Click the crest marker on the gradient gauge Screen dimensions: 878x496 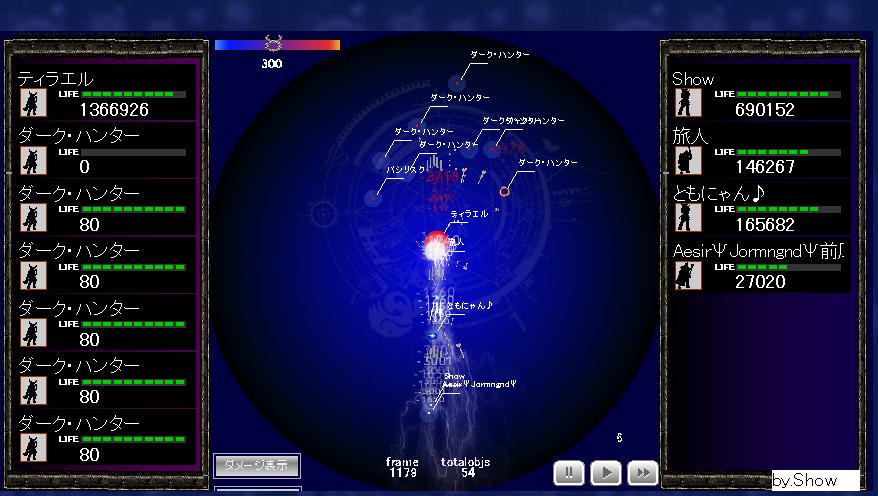[x=273, y=44]
